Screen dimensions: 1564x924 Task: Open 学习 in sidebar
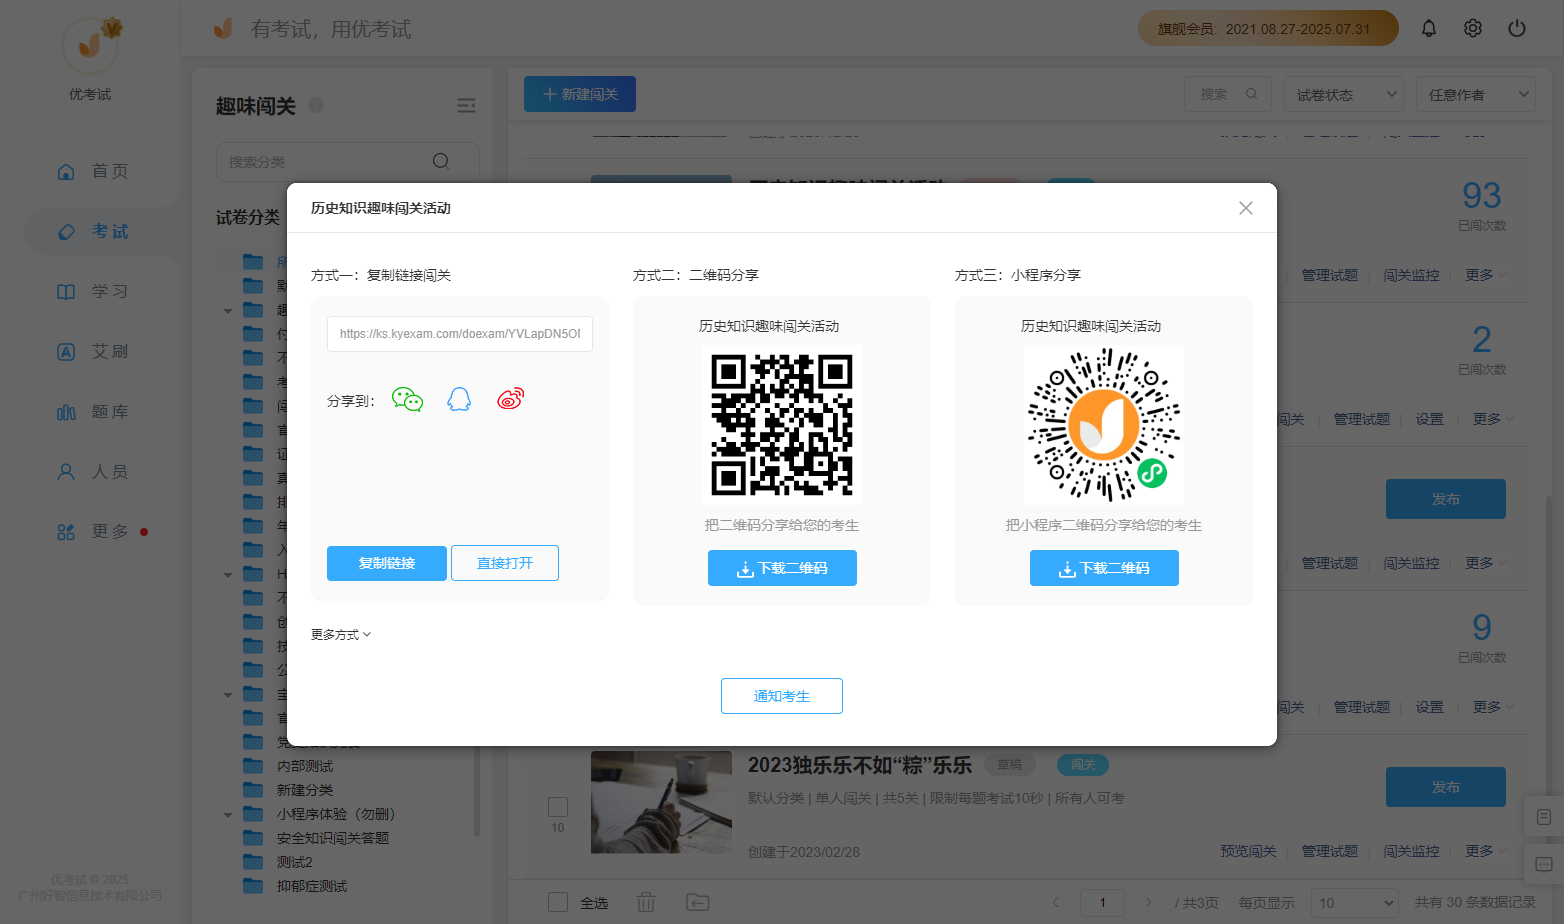tap(92, 291)
